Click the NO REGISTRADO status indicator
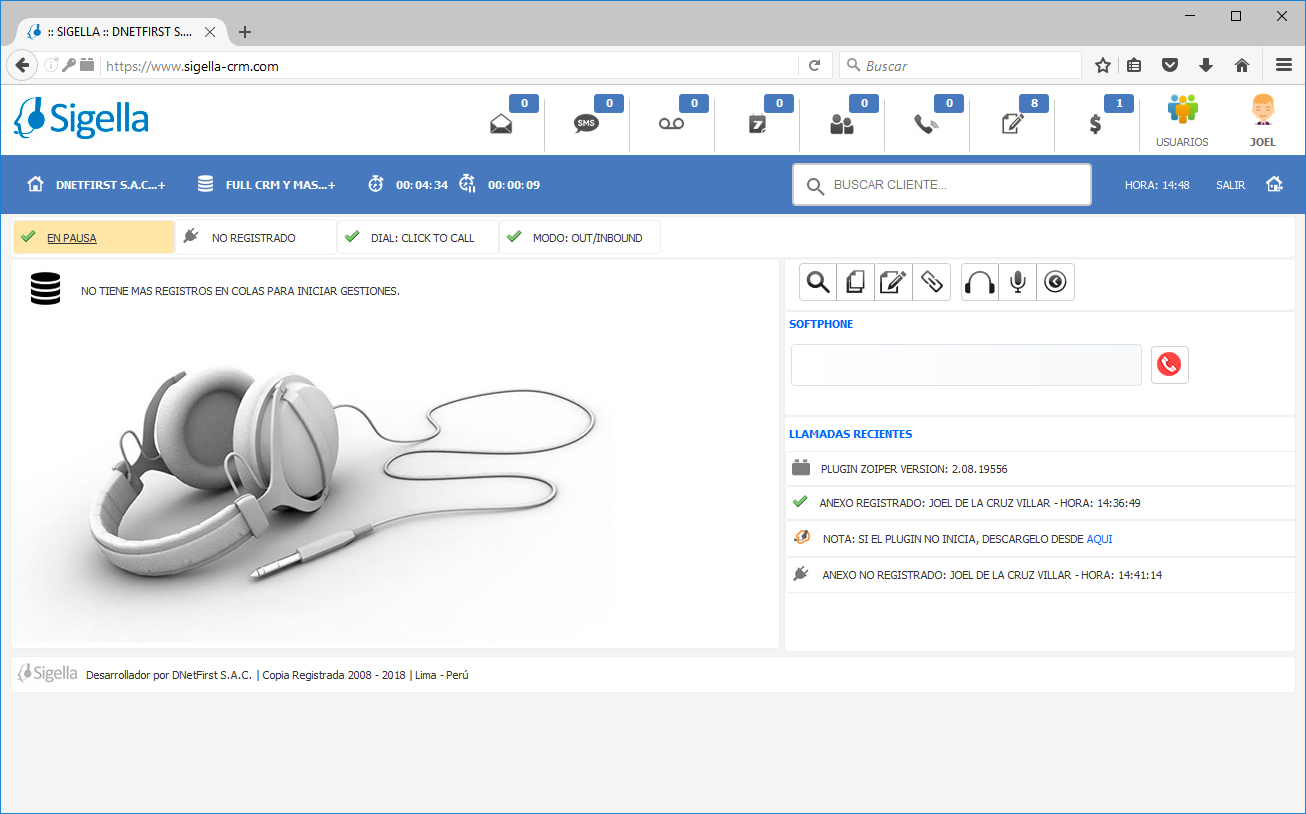 pyautogui.click(x=256, y=238)
